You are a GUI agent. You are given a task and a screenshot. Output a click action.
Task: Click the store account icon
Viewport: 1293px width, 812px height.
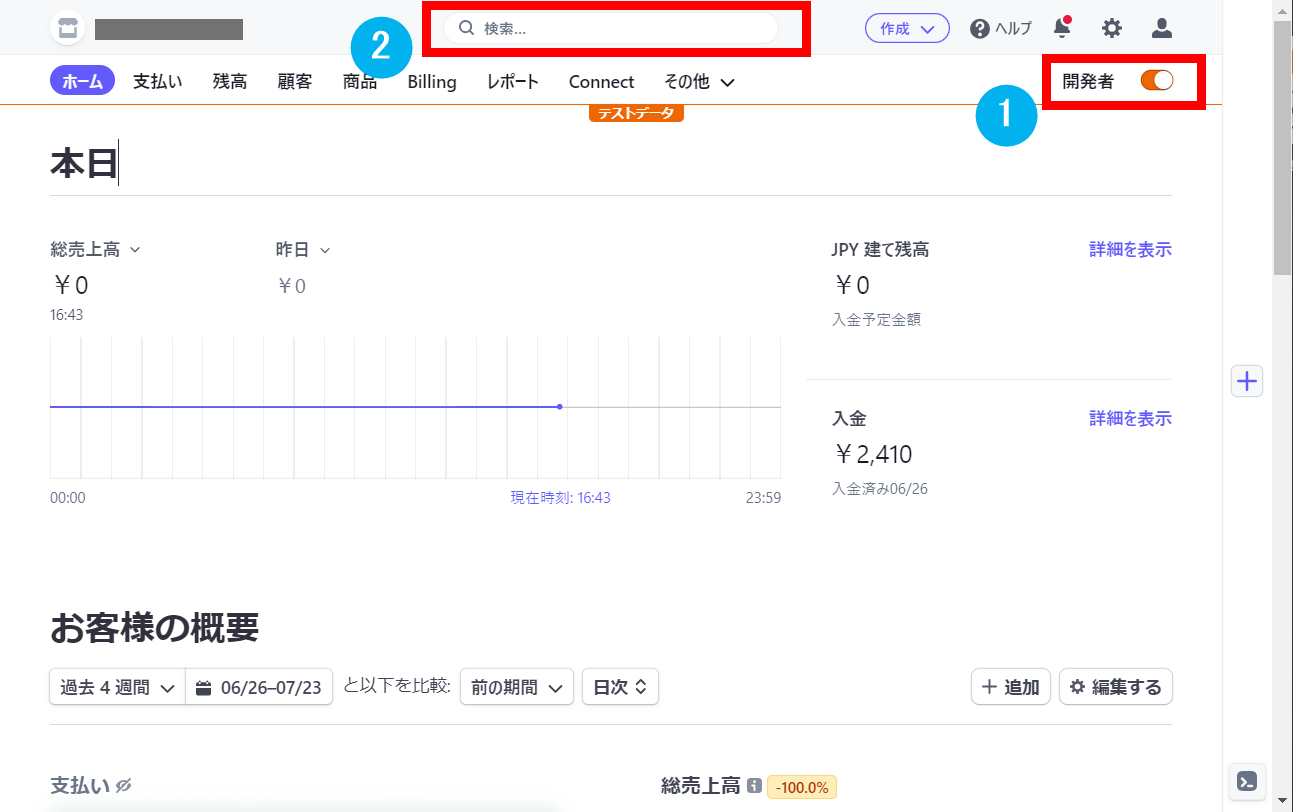click(67, 28)
